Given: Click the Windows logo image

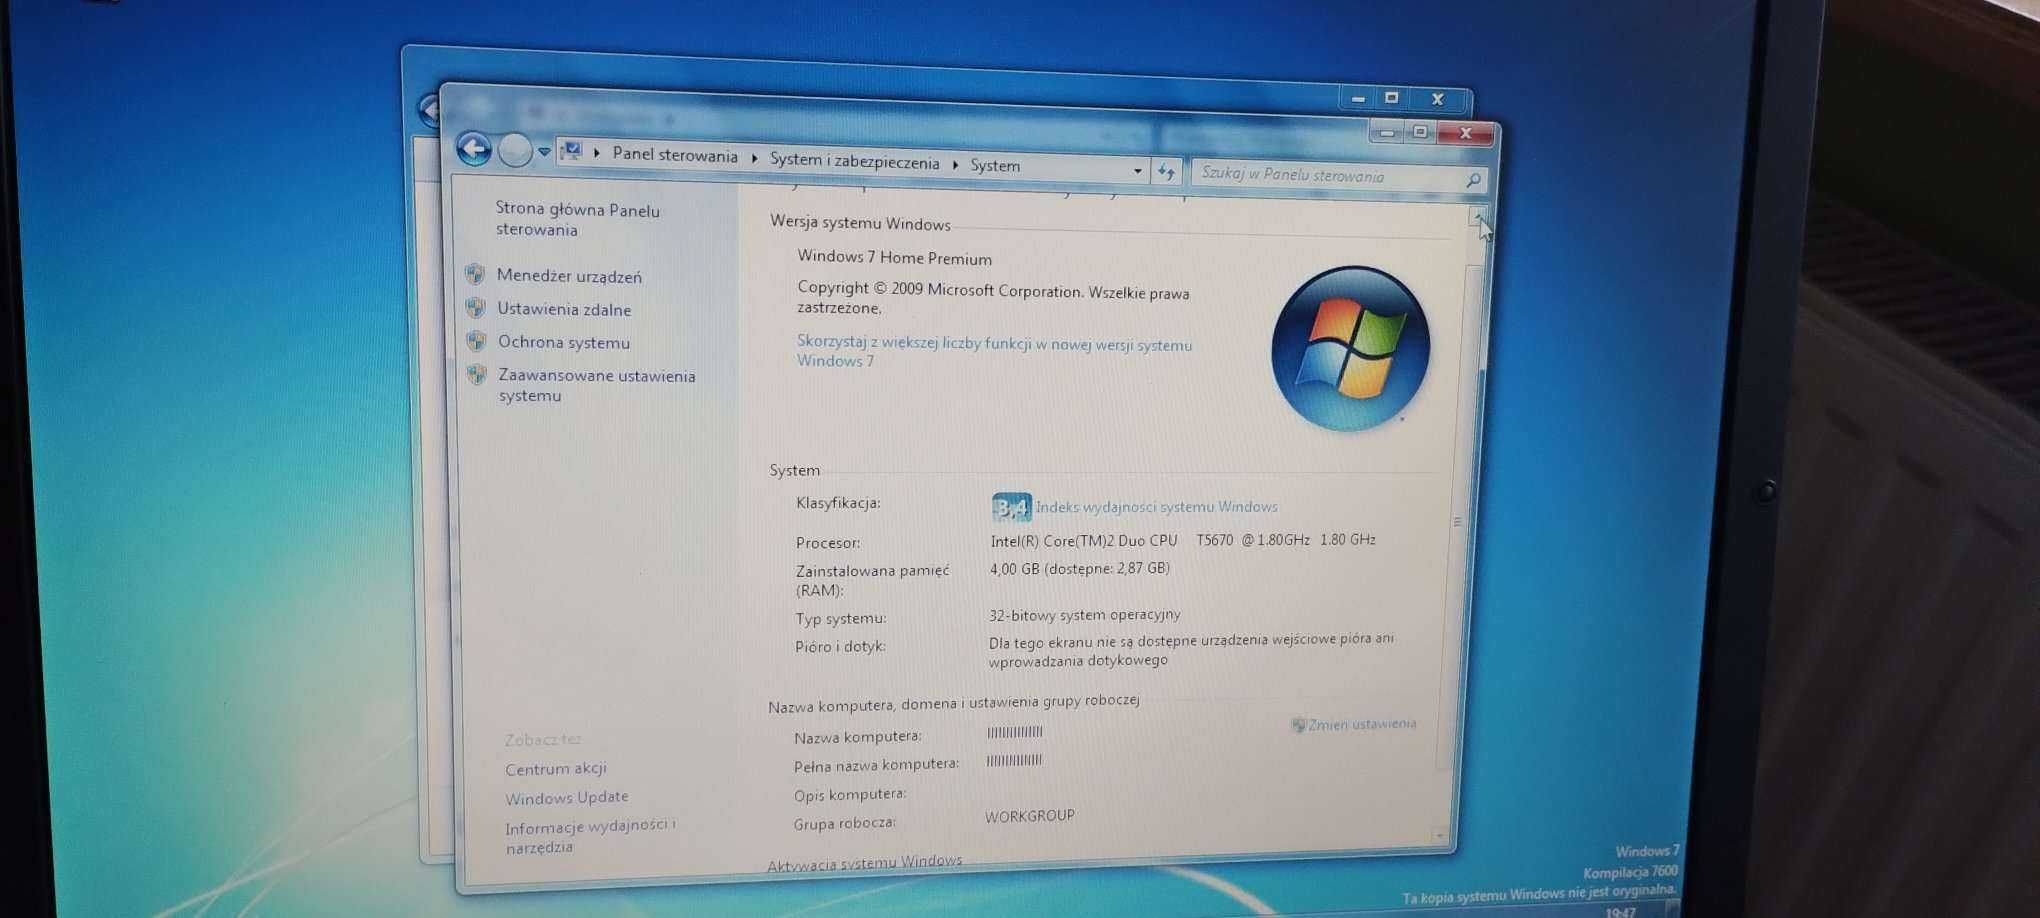Looking at the screenshot, I should pyautogui.click(x=1350, y=349).
